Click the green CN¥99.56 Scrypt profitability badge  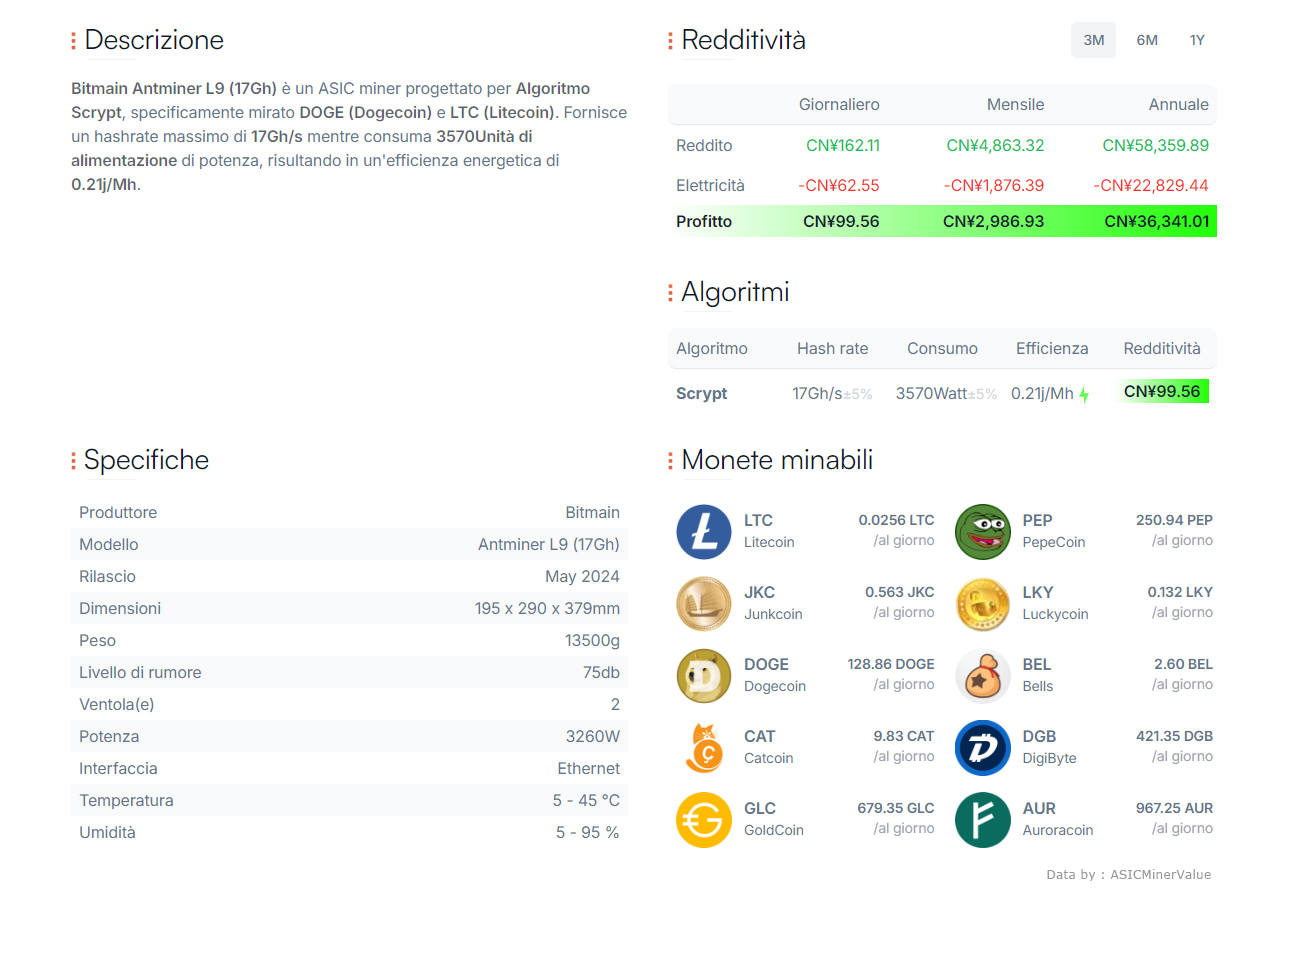point(1162,392)
